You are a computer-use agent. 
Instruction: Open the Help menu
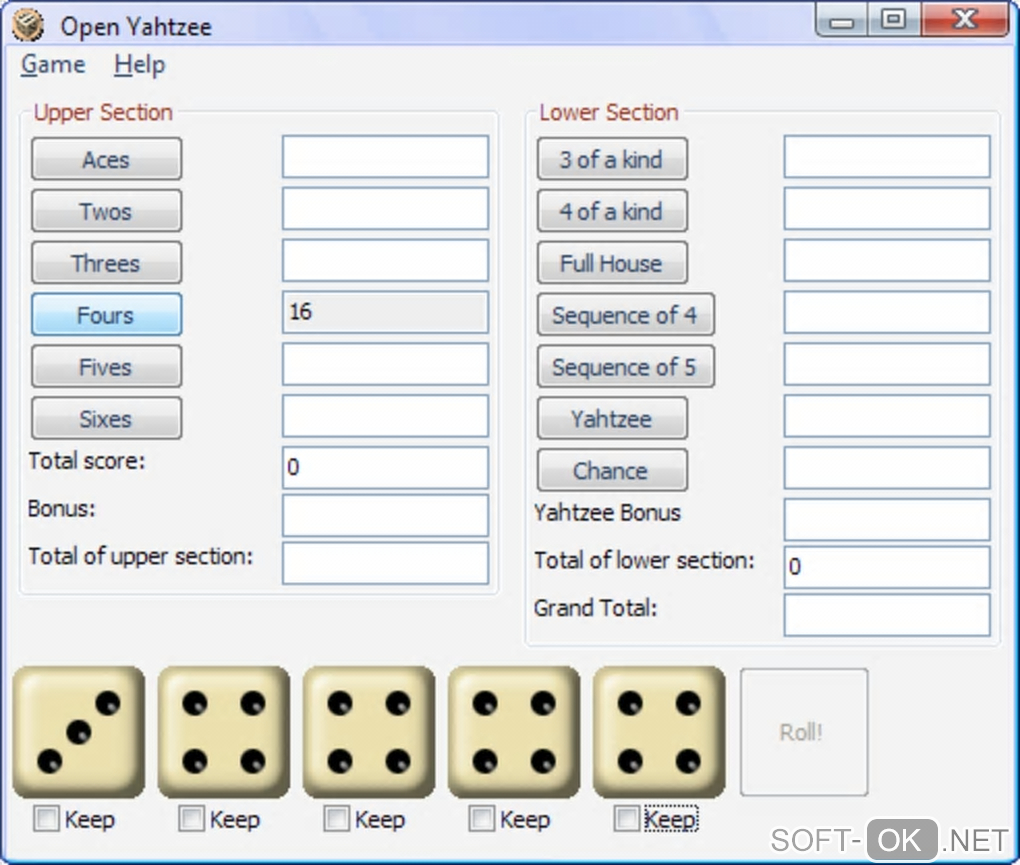pos(140,64)
